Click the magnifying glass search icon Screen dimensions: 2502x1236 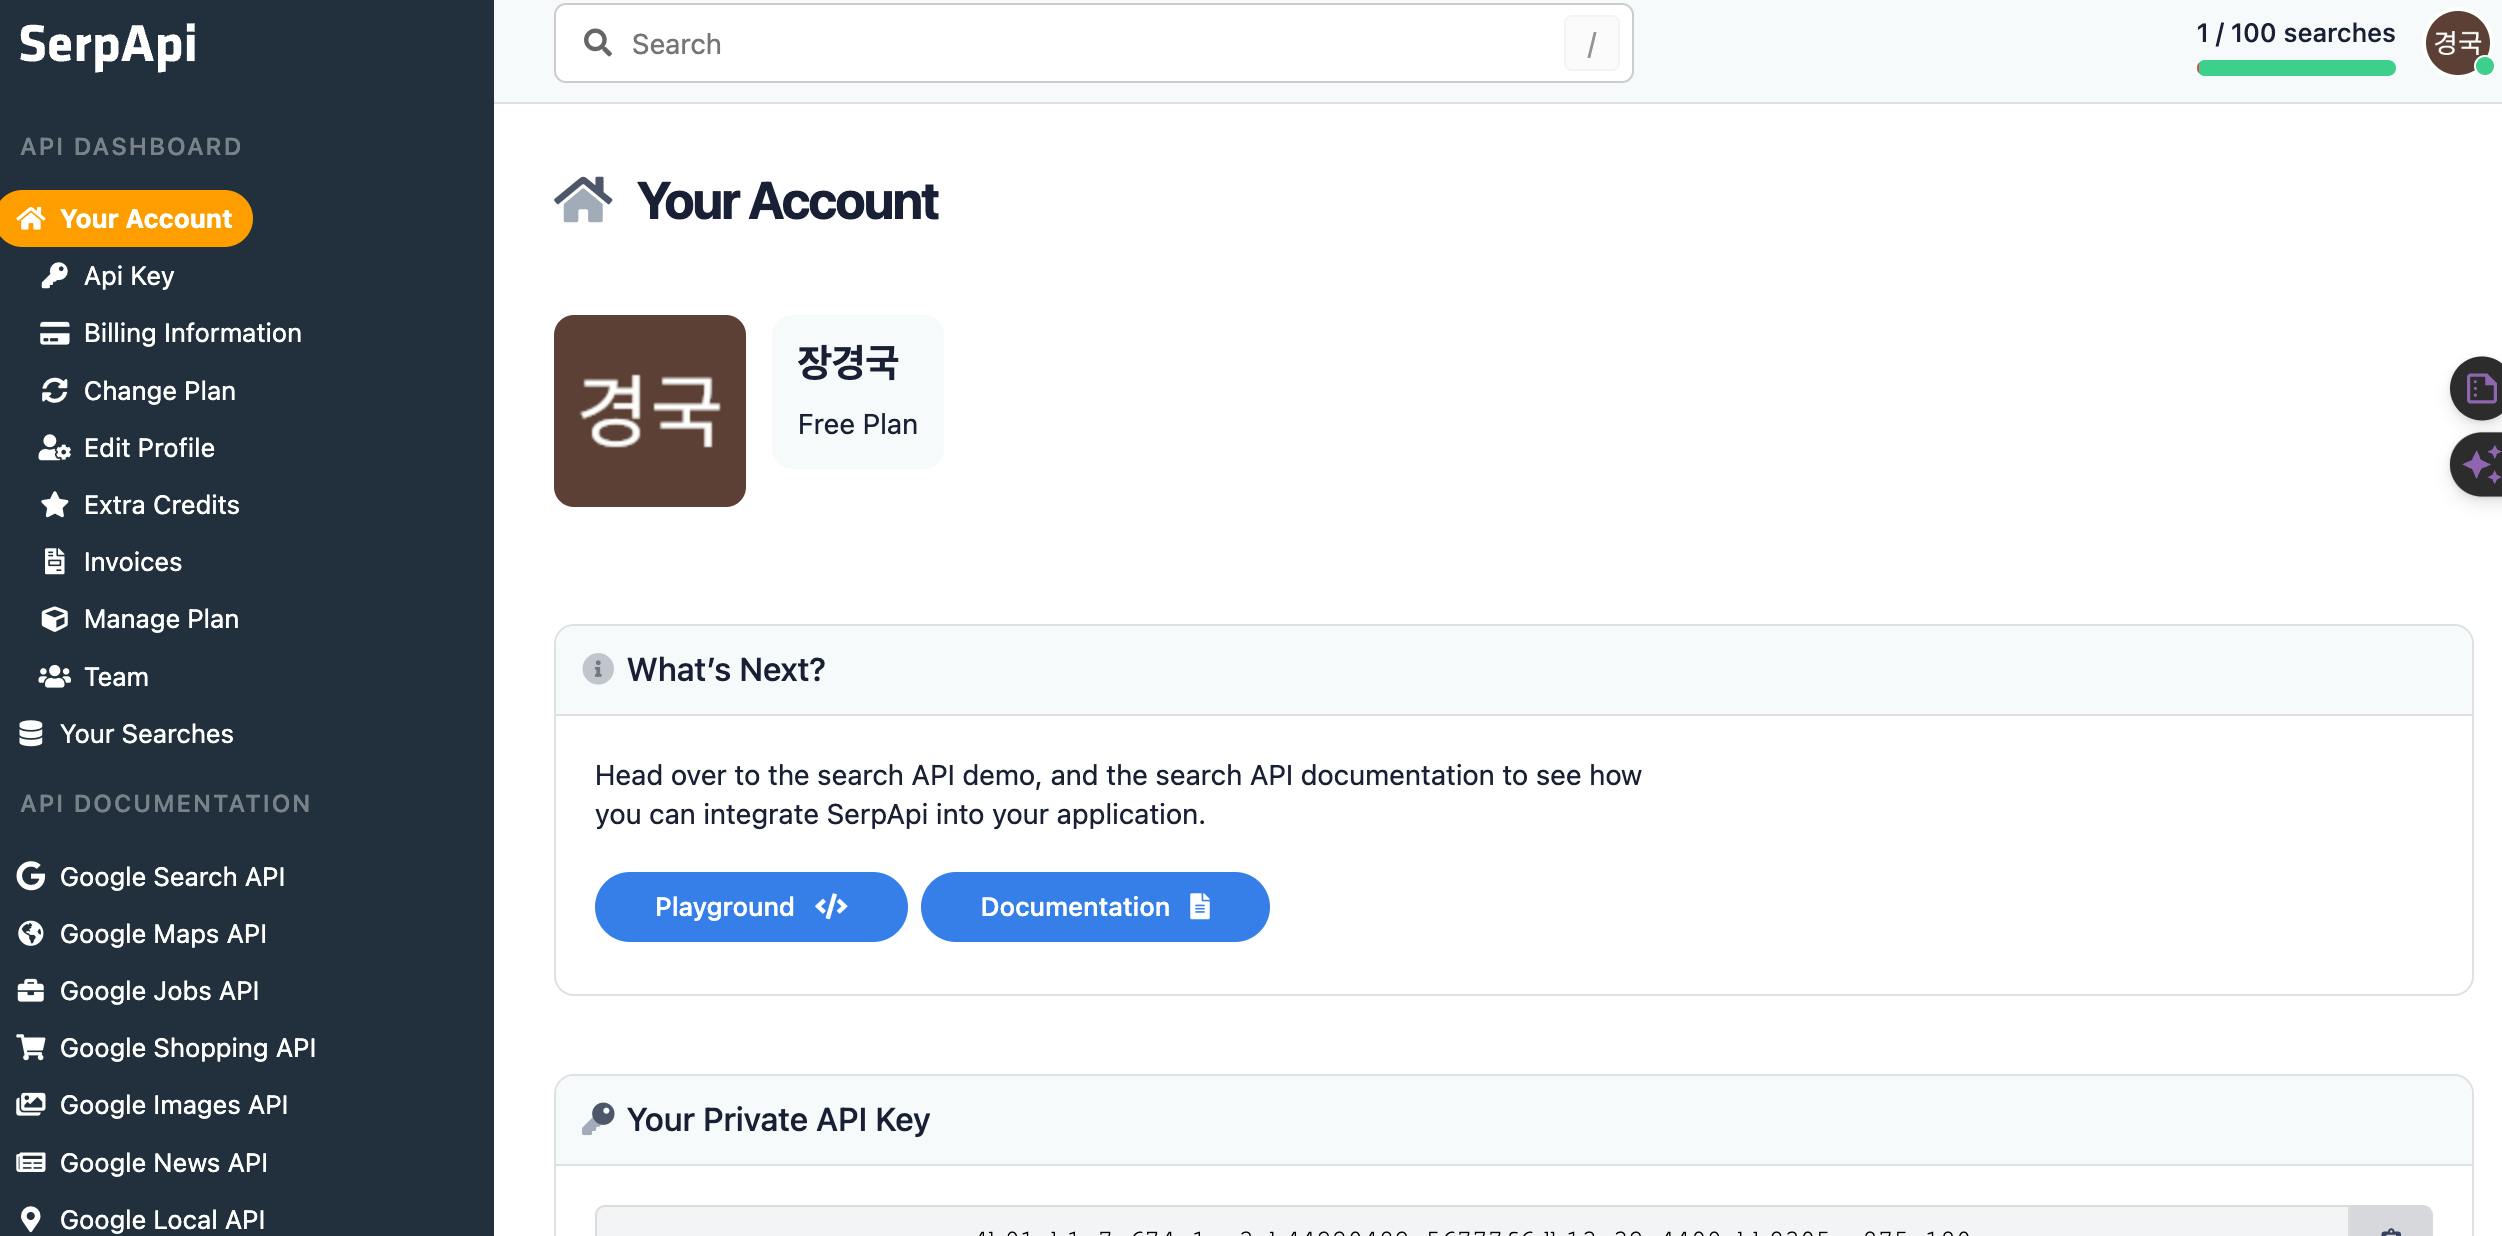598,43
